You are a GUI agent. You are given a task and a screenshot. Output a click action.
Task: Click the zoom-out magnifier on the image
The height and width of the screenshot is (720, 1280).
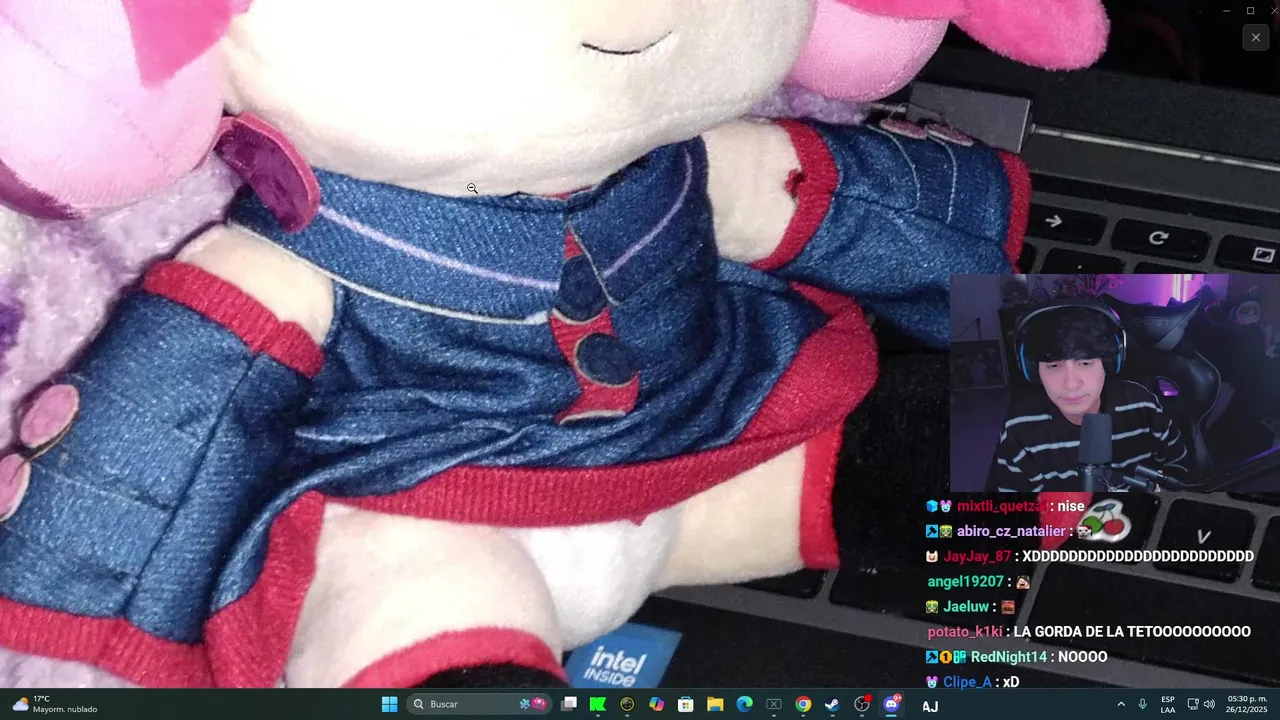pos(472,188)
